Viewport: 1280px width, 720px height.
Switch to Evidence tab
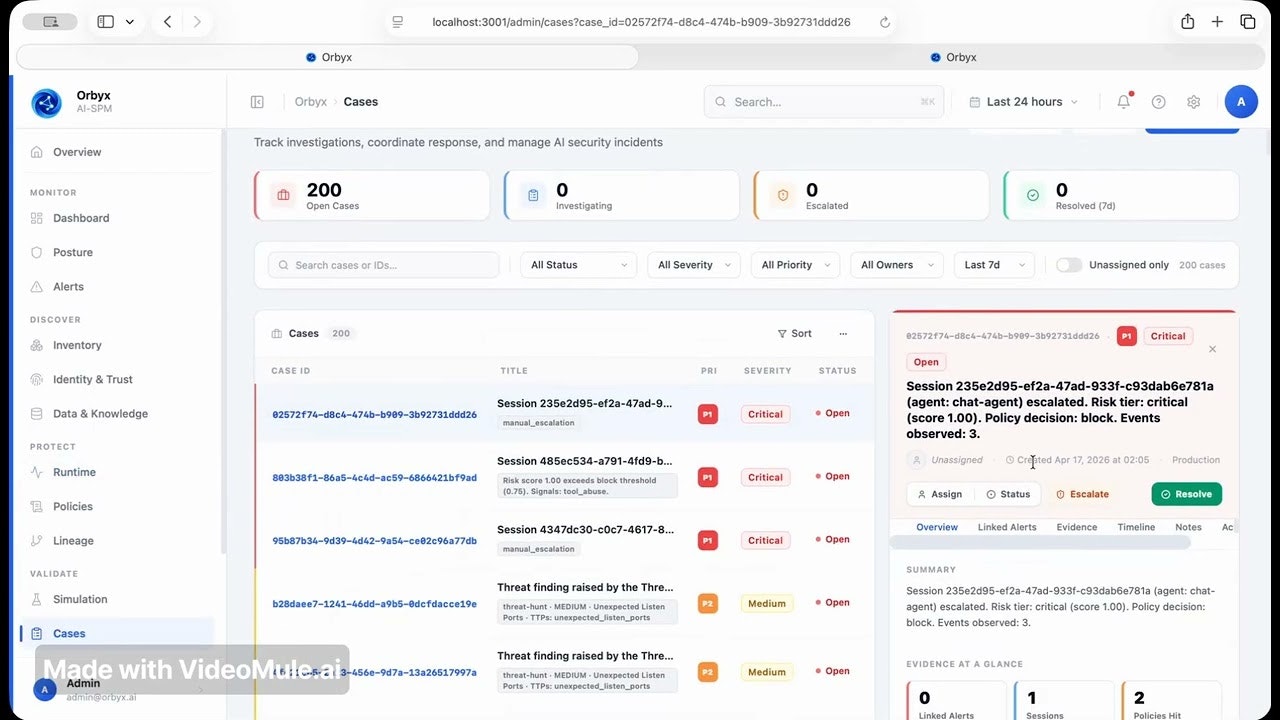pos(1077,527)
